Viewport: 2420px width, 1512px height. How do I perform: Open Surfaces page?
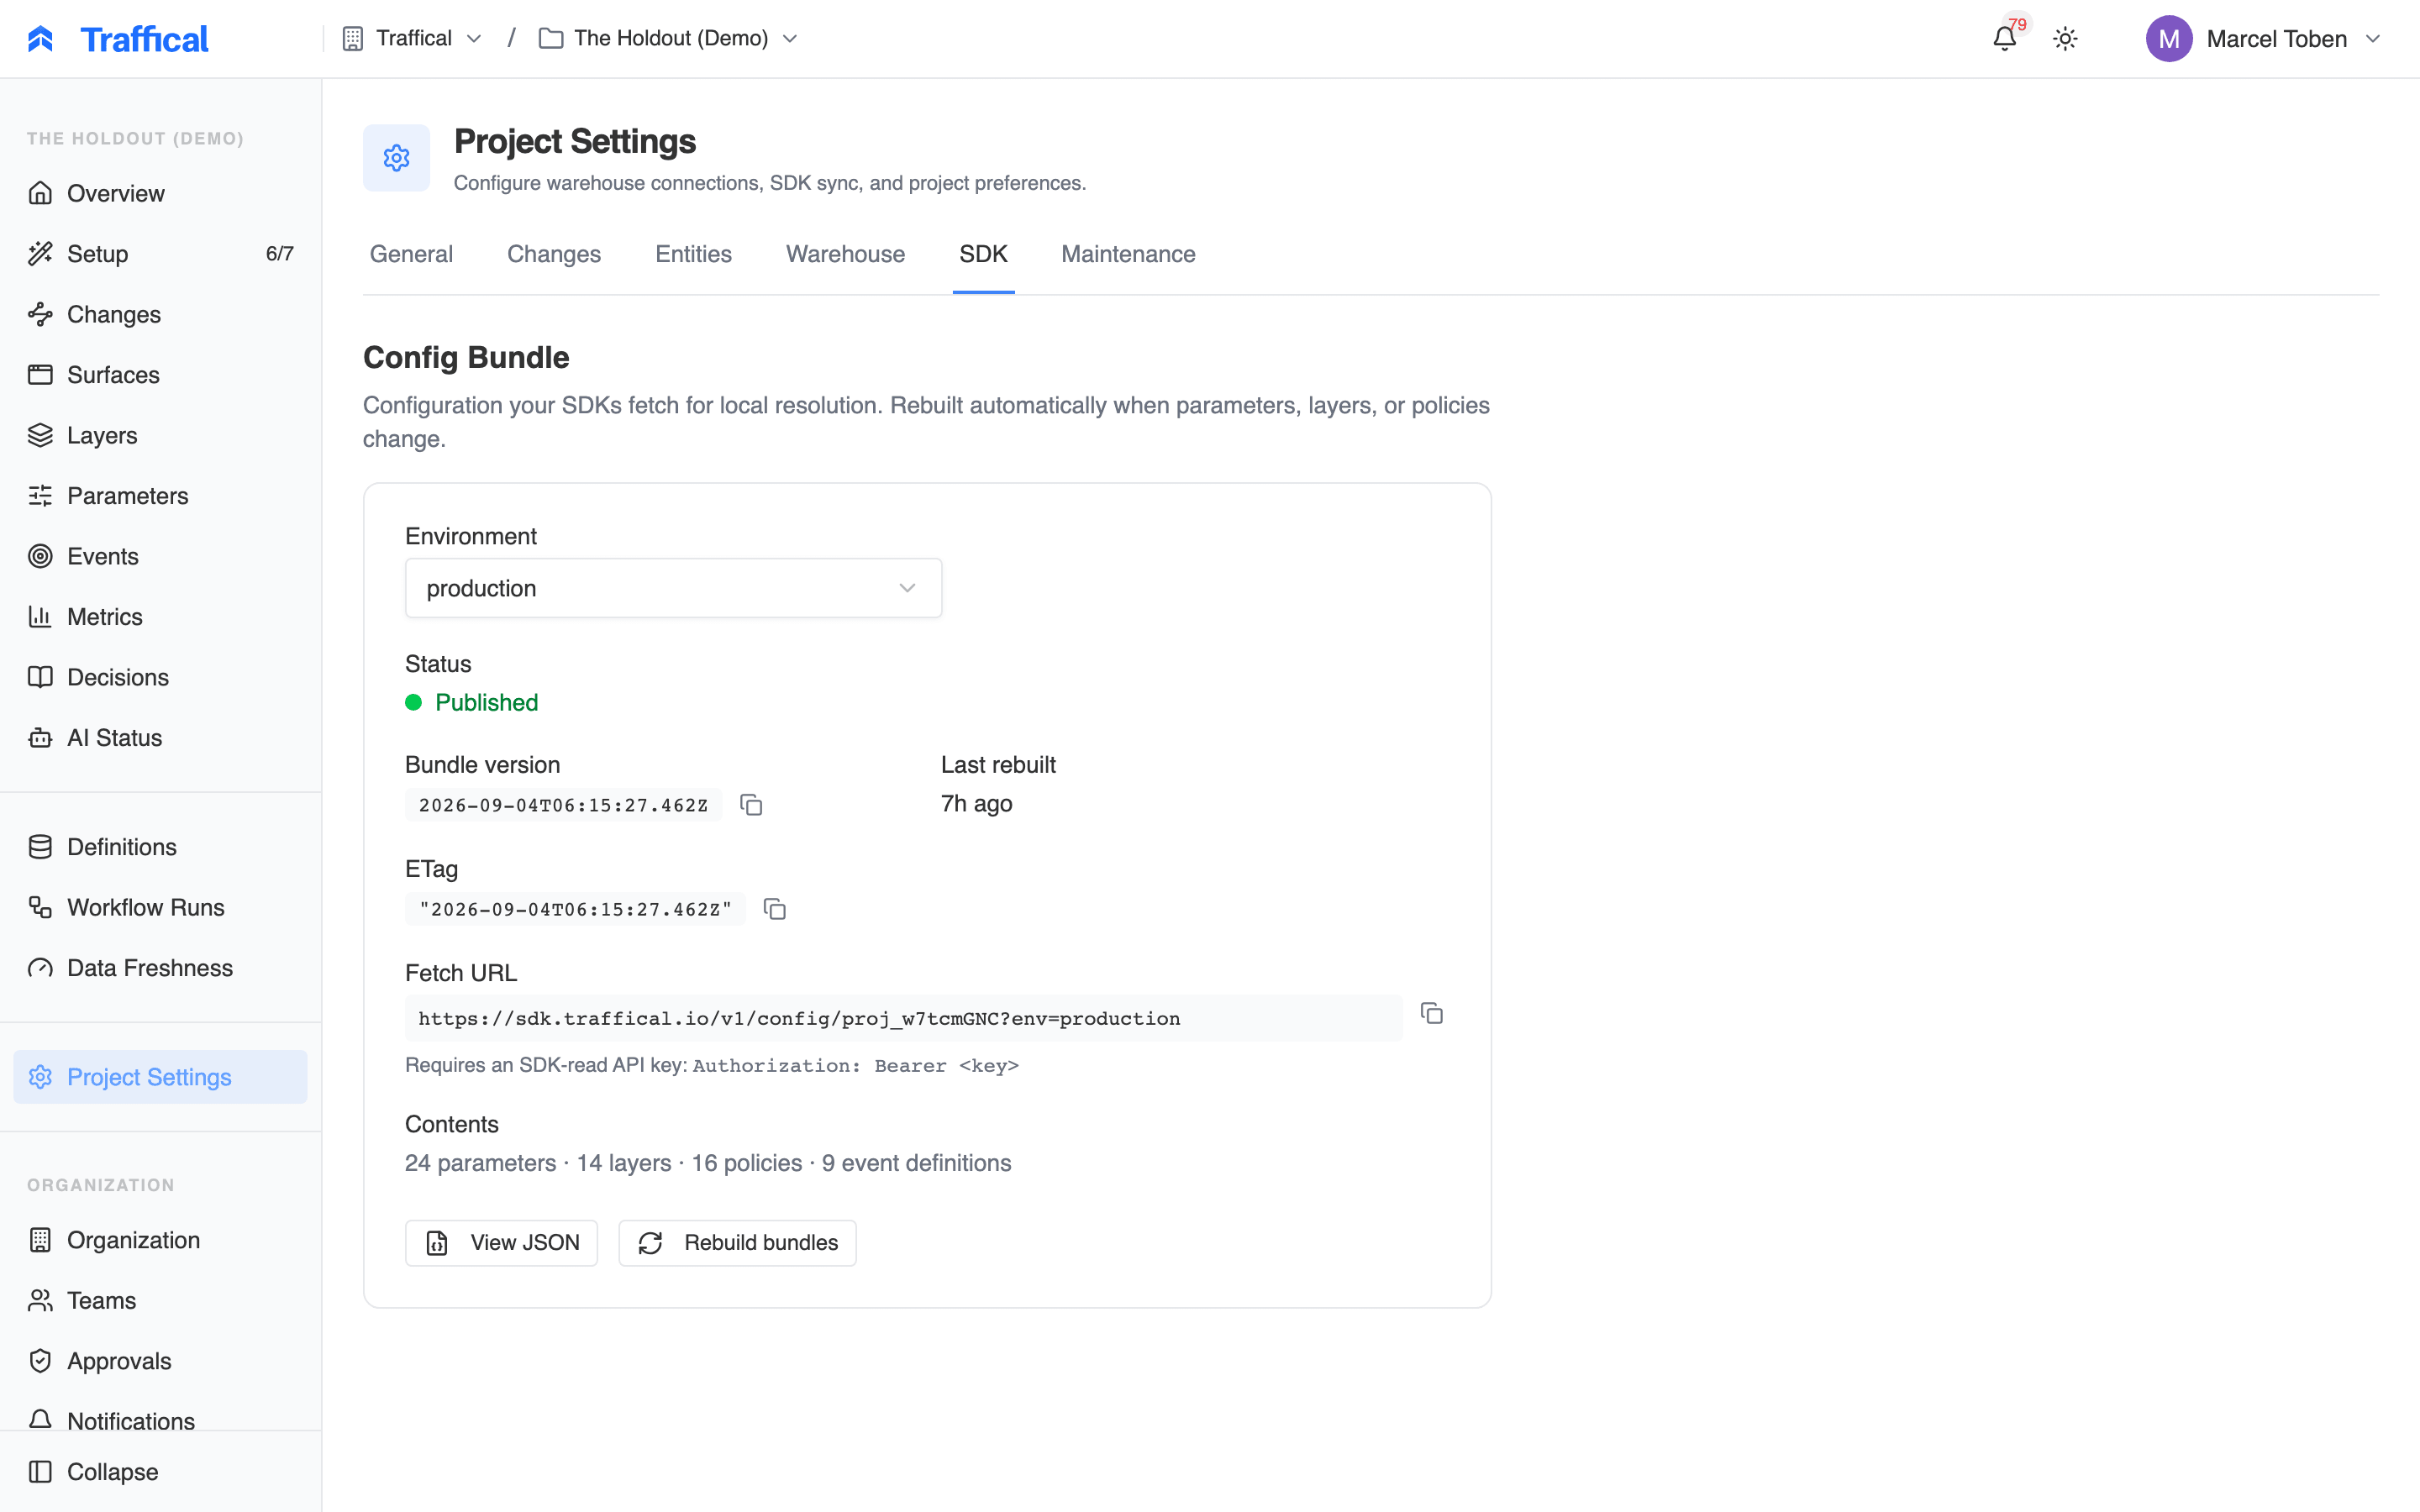(161, 375)
